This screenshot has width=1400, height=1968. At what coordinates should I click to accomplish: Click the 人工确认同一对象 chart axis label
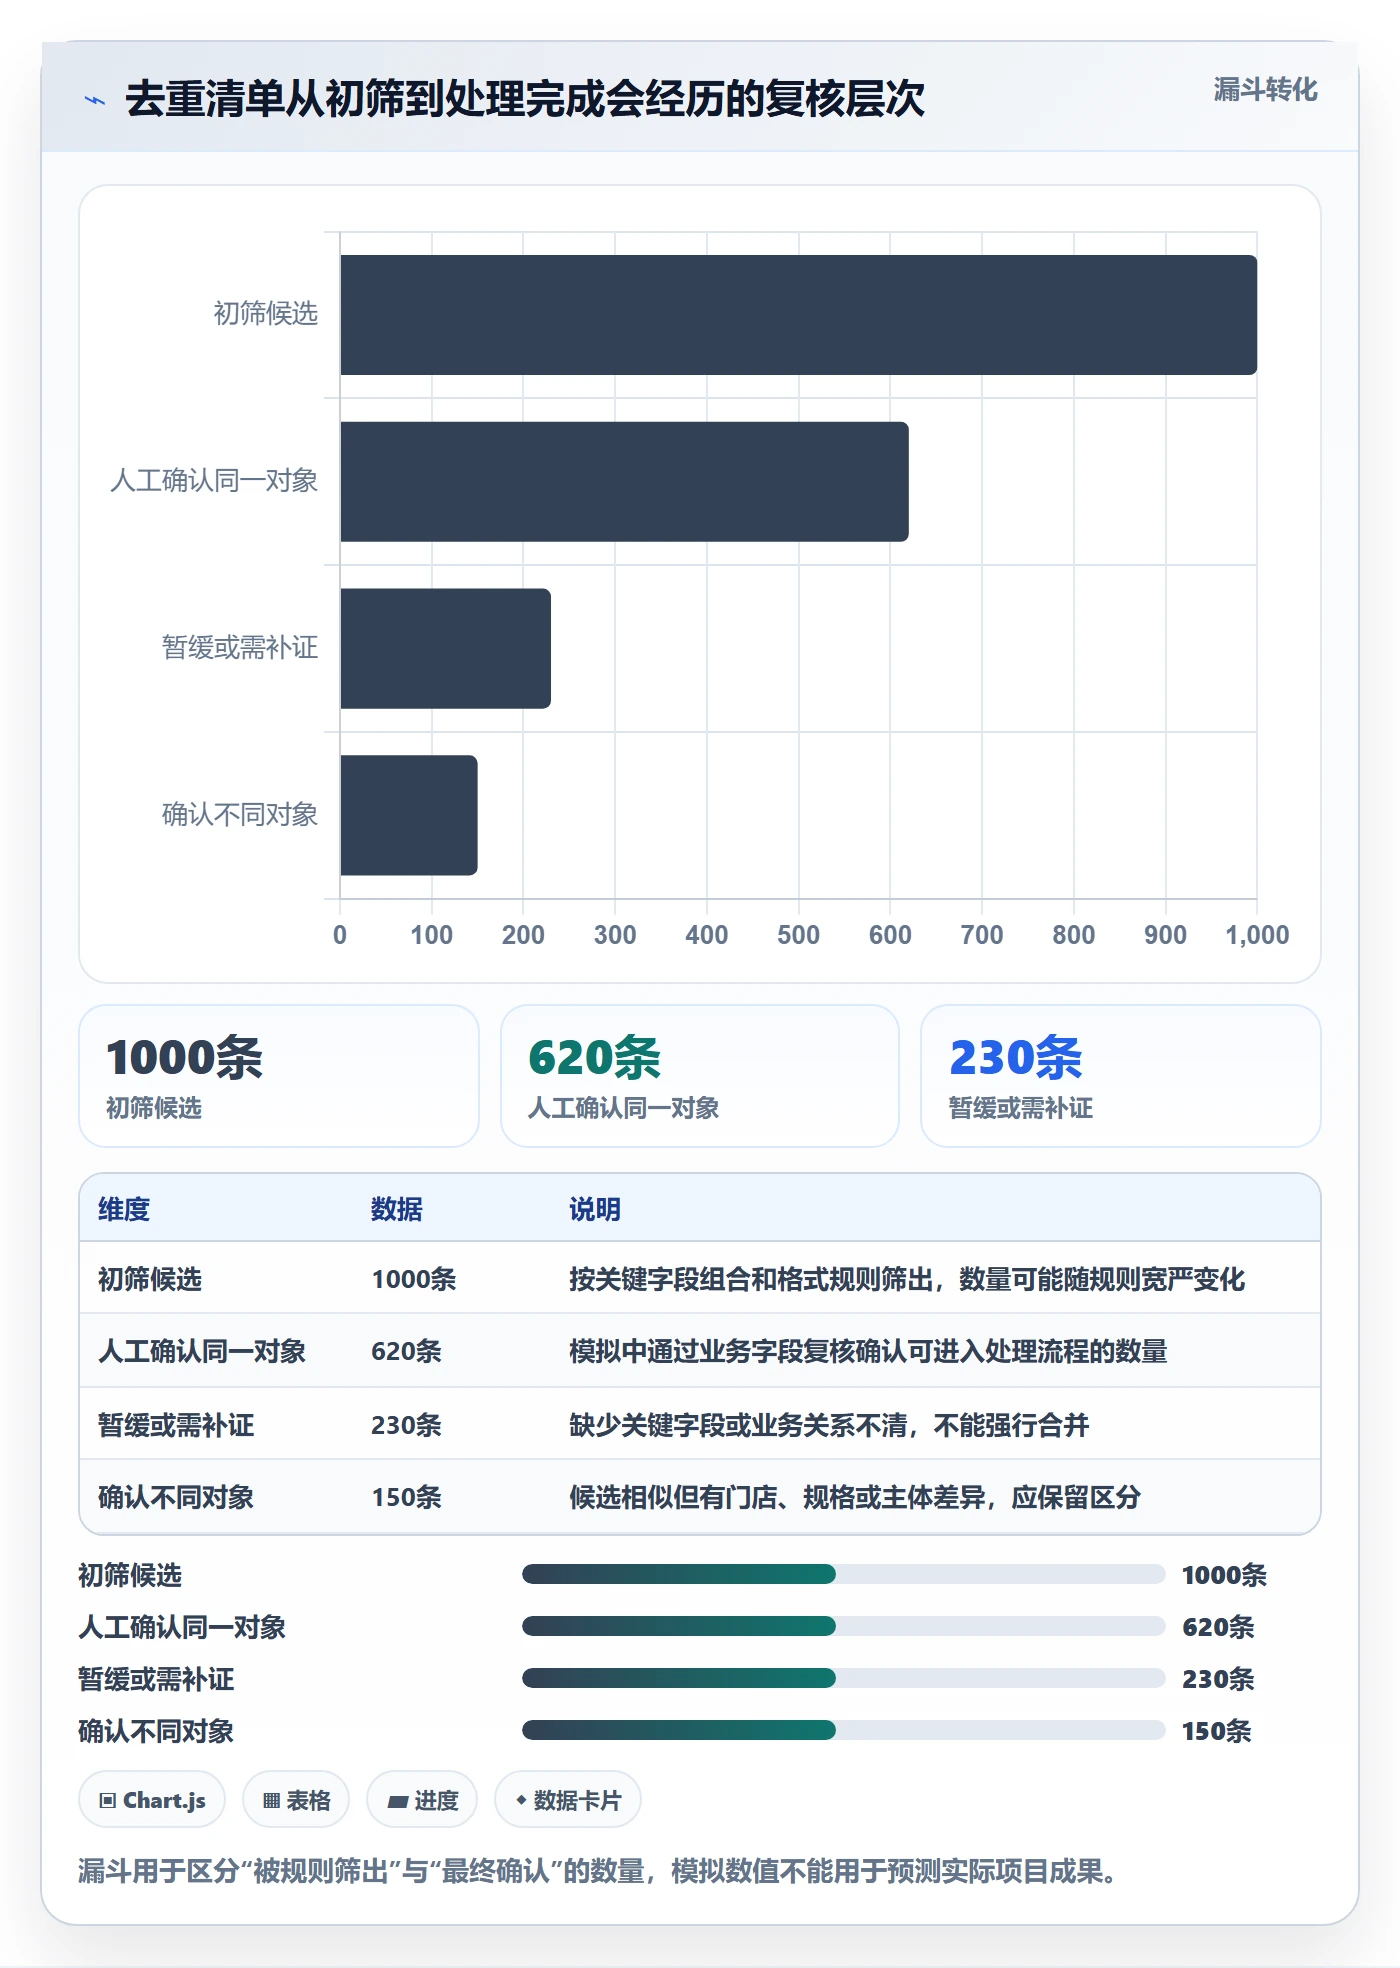coord(214,481)
